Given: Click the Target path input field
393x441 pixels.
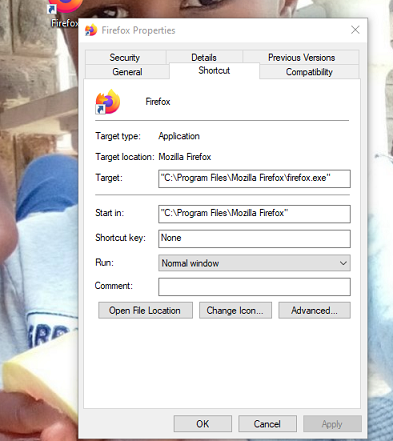Looking at the screenshot, I should click(x=254, y=179).
